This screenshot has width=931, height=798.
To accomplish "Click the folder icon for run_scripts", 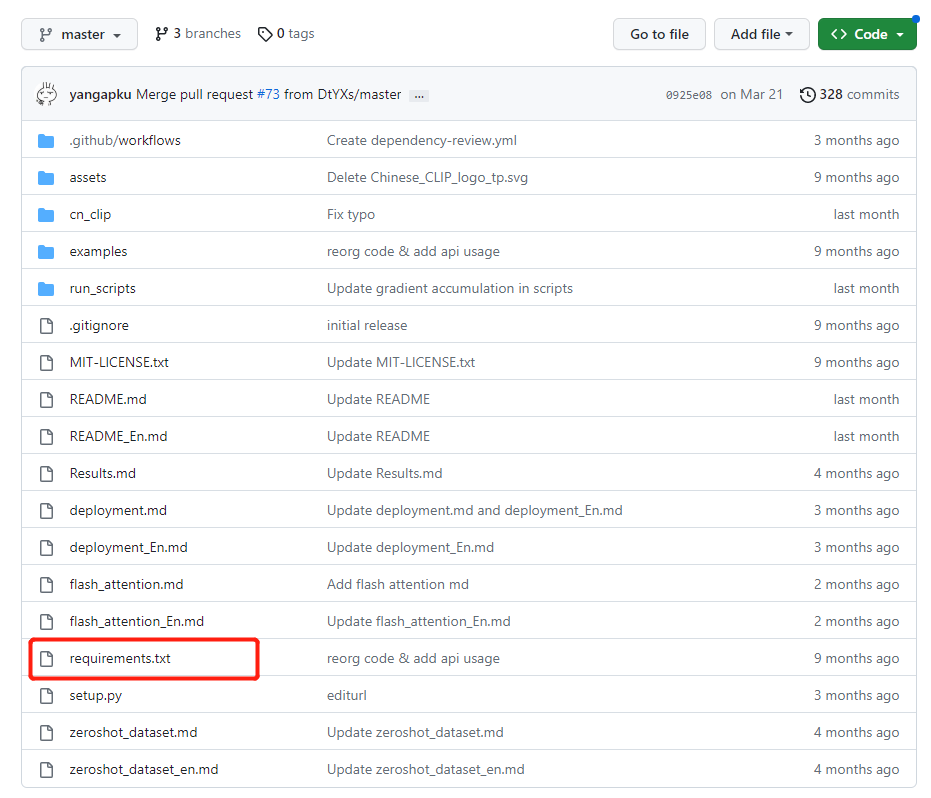I will click(x=46, y=288).
